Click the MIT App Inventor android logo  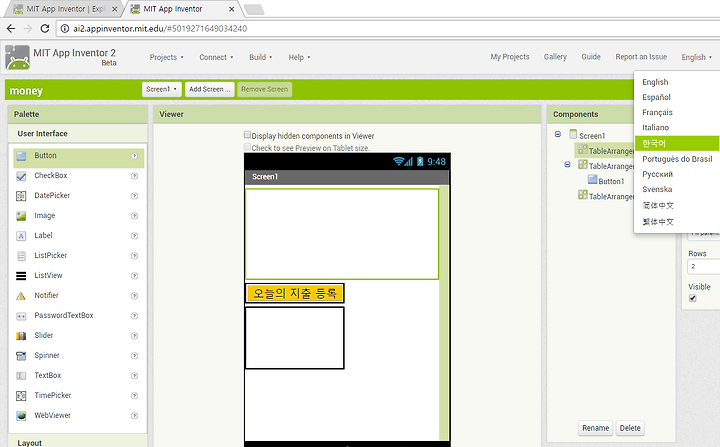point(17,57)
